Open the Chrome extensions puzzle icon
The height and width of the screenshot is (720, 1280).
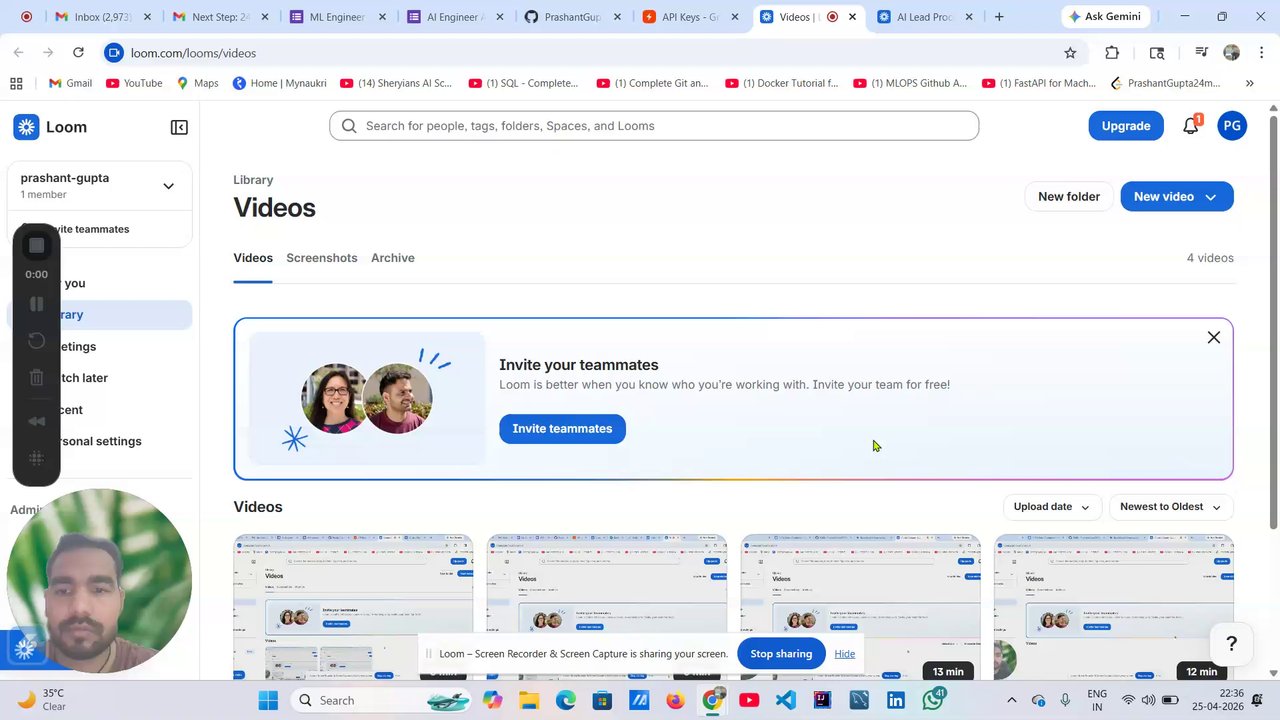pyautogui.click(x=1112, y=53)
